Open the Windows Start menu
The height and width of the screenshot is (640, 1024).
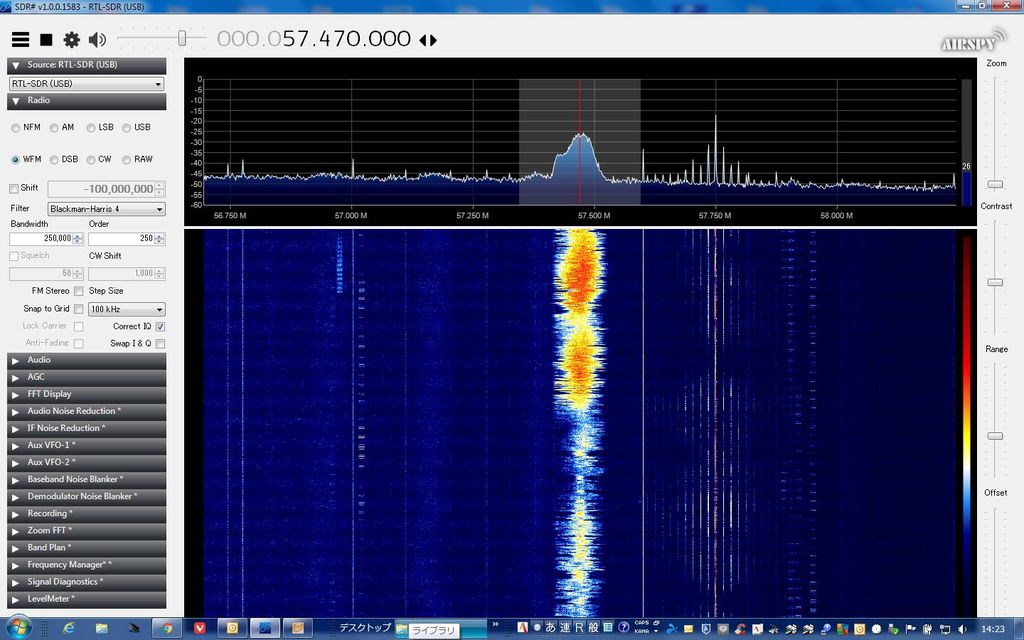[19, 628]
